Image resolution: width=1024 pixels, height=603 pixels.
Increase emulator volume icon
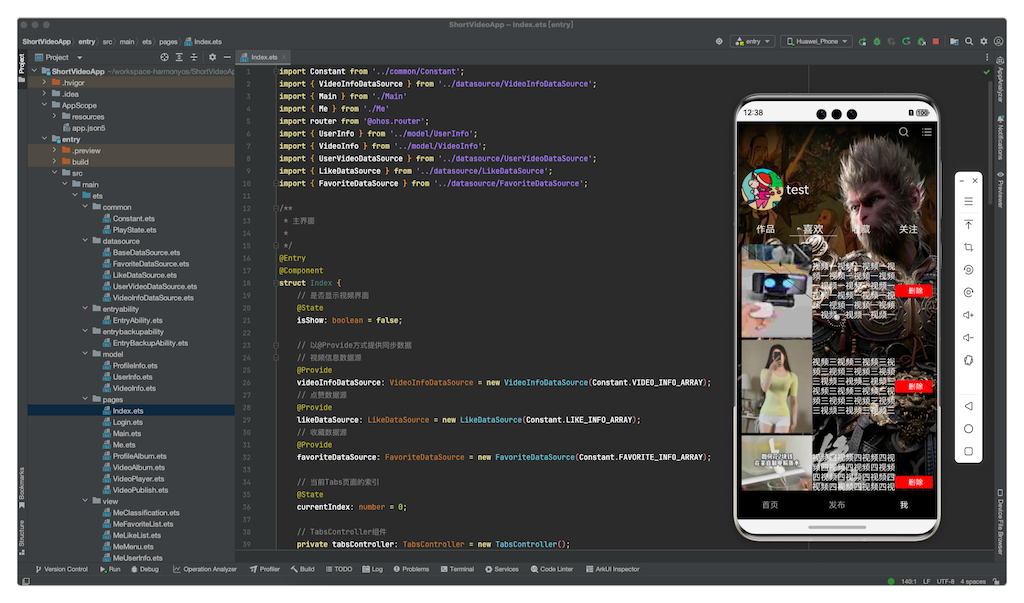point(968,315)
